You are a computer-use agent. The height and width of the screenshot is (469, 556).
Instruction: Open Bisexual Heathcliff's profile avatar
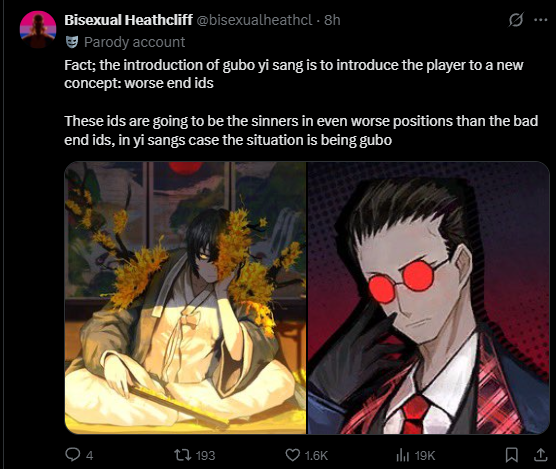pyautogui.click(x=38, y=29)
